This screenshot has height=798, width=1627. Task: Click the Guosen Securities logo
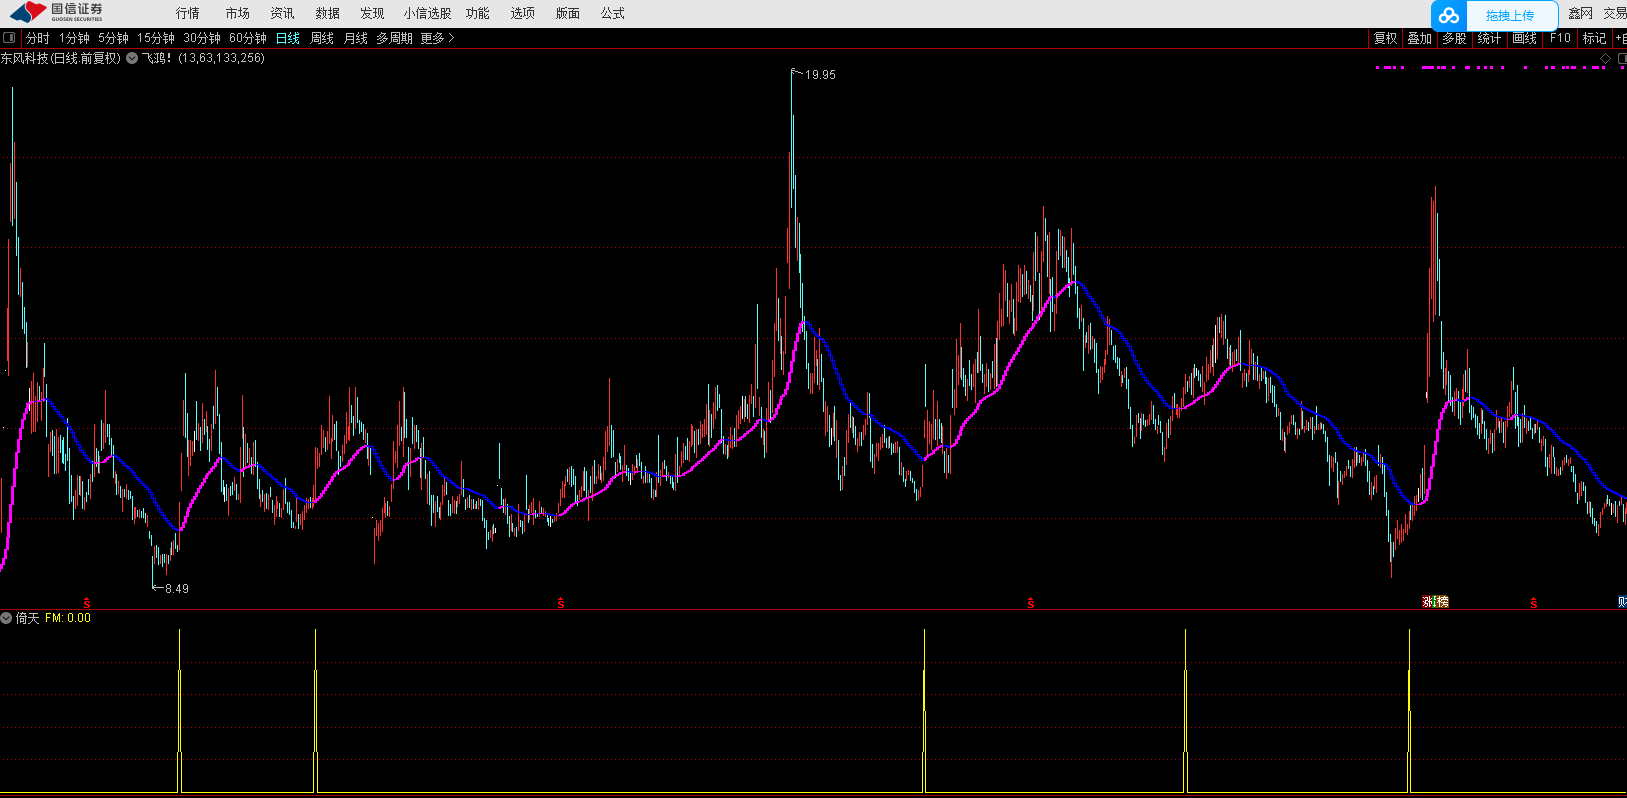coord(57,12)
